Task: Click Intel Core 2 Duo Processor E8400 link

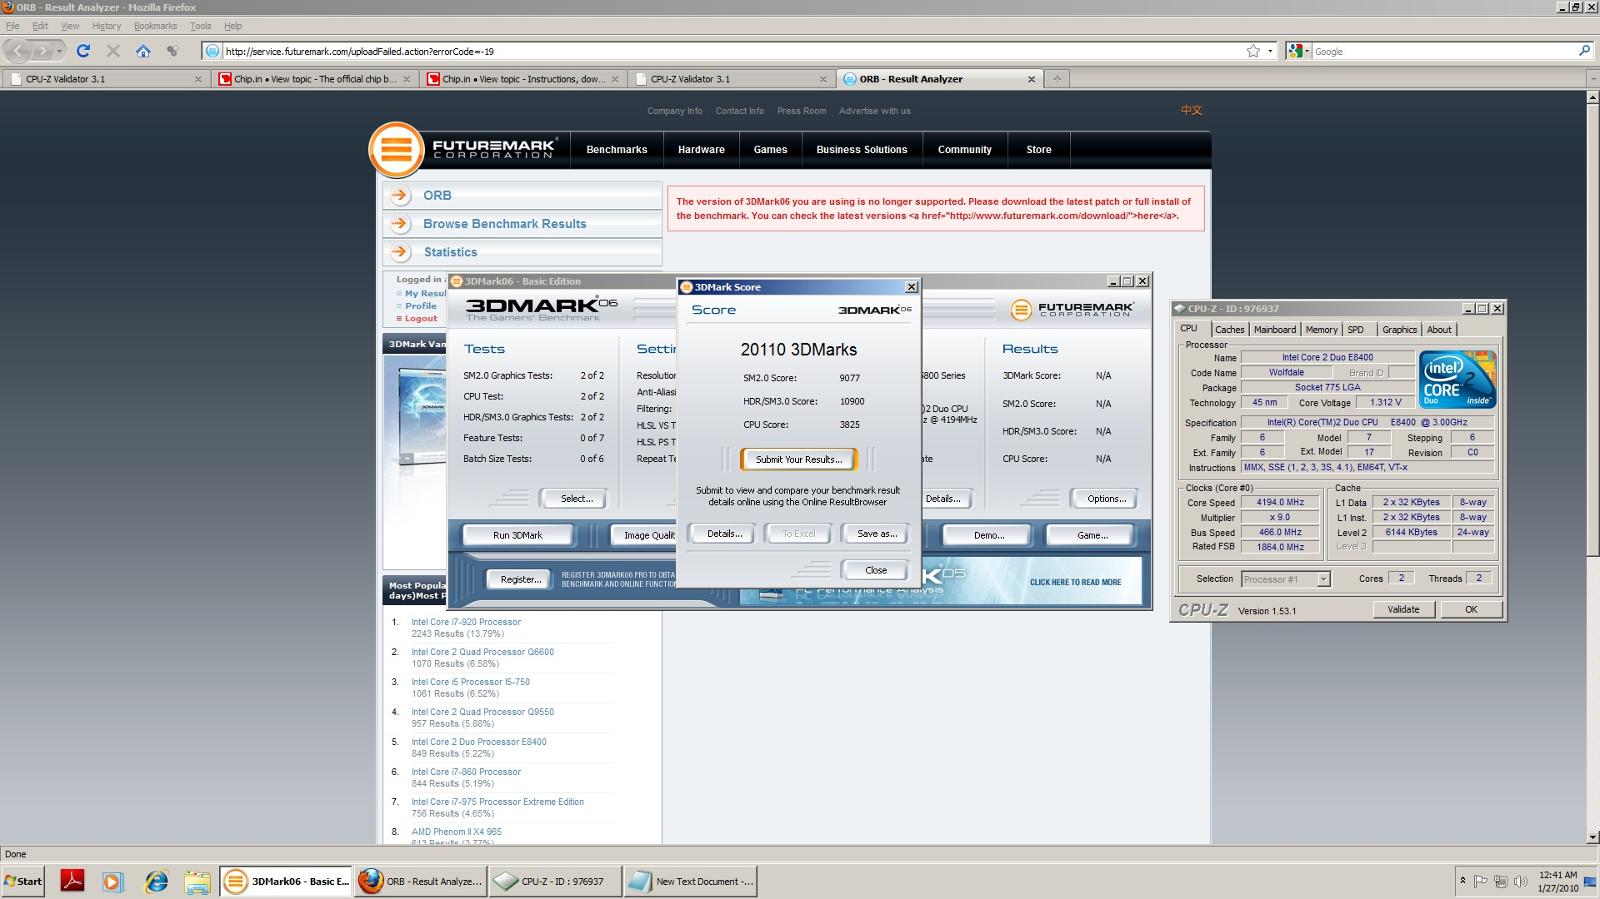Action: pos(479,742)
